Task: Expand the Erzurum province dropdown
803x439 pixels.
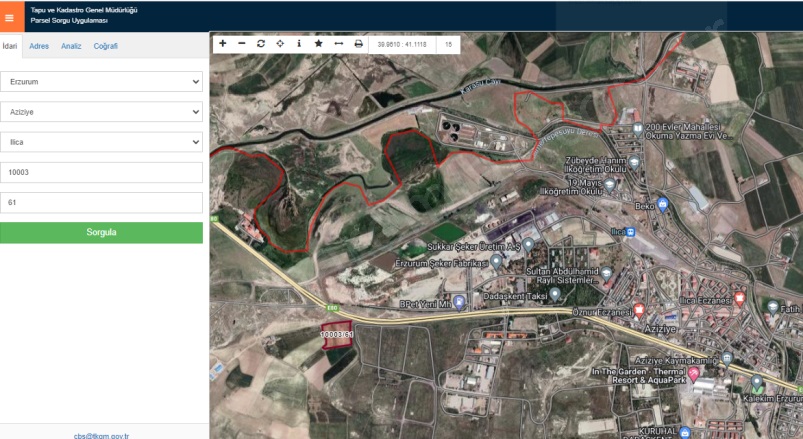Action: 101,81
